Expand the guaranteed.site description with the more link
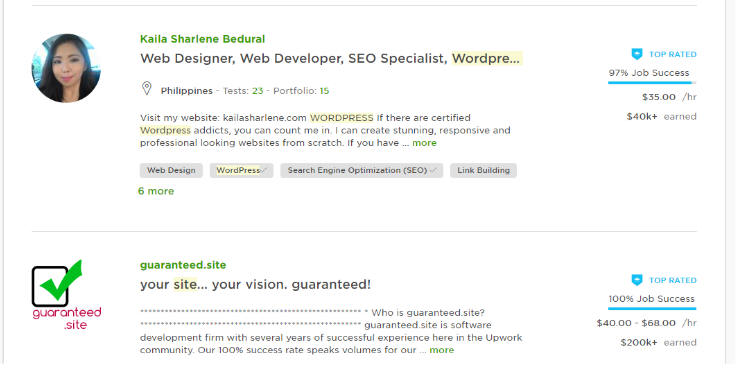The width and height of the screenshot is (737, 379). coord(442,350)
